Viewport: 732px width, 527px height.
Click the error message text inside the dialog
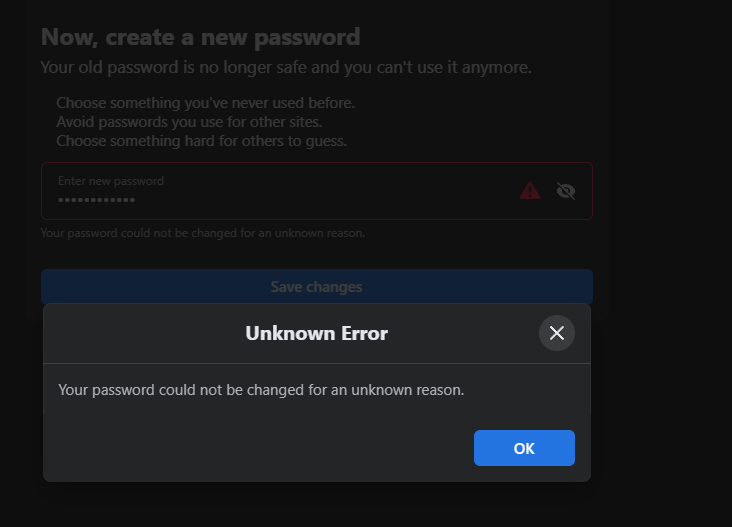pos(261,390)
